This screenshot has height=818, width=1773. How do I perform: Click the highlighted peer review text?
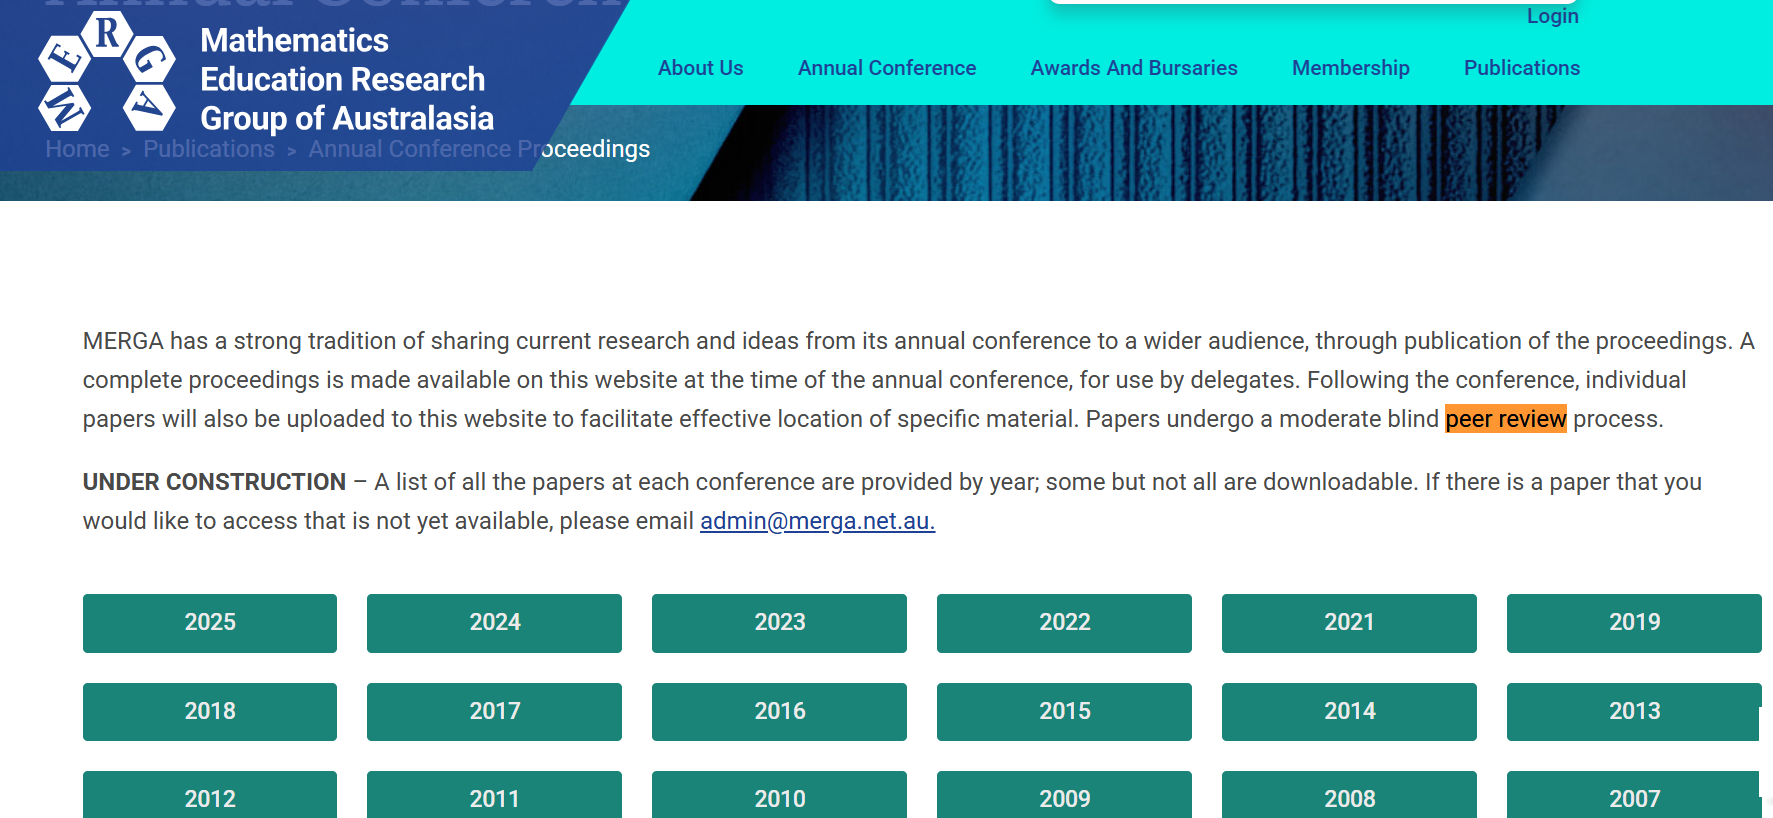[1506, 419]
